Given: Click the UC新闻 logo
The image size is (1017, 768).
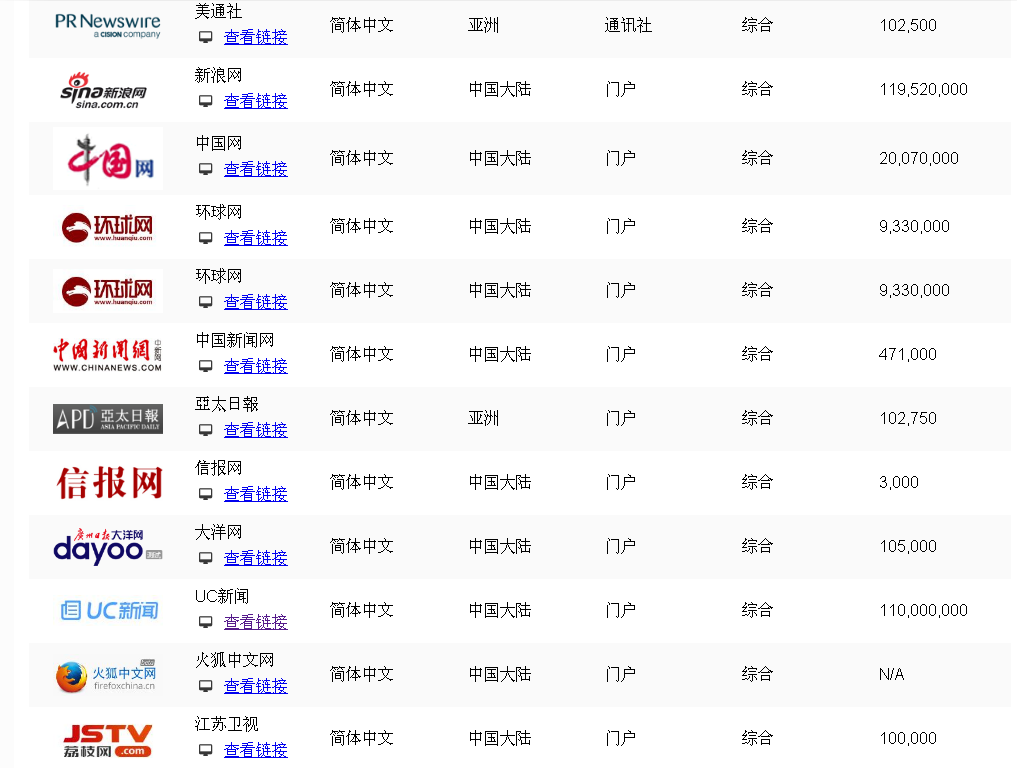Looking at the screenshot, I should coord(109,610).
